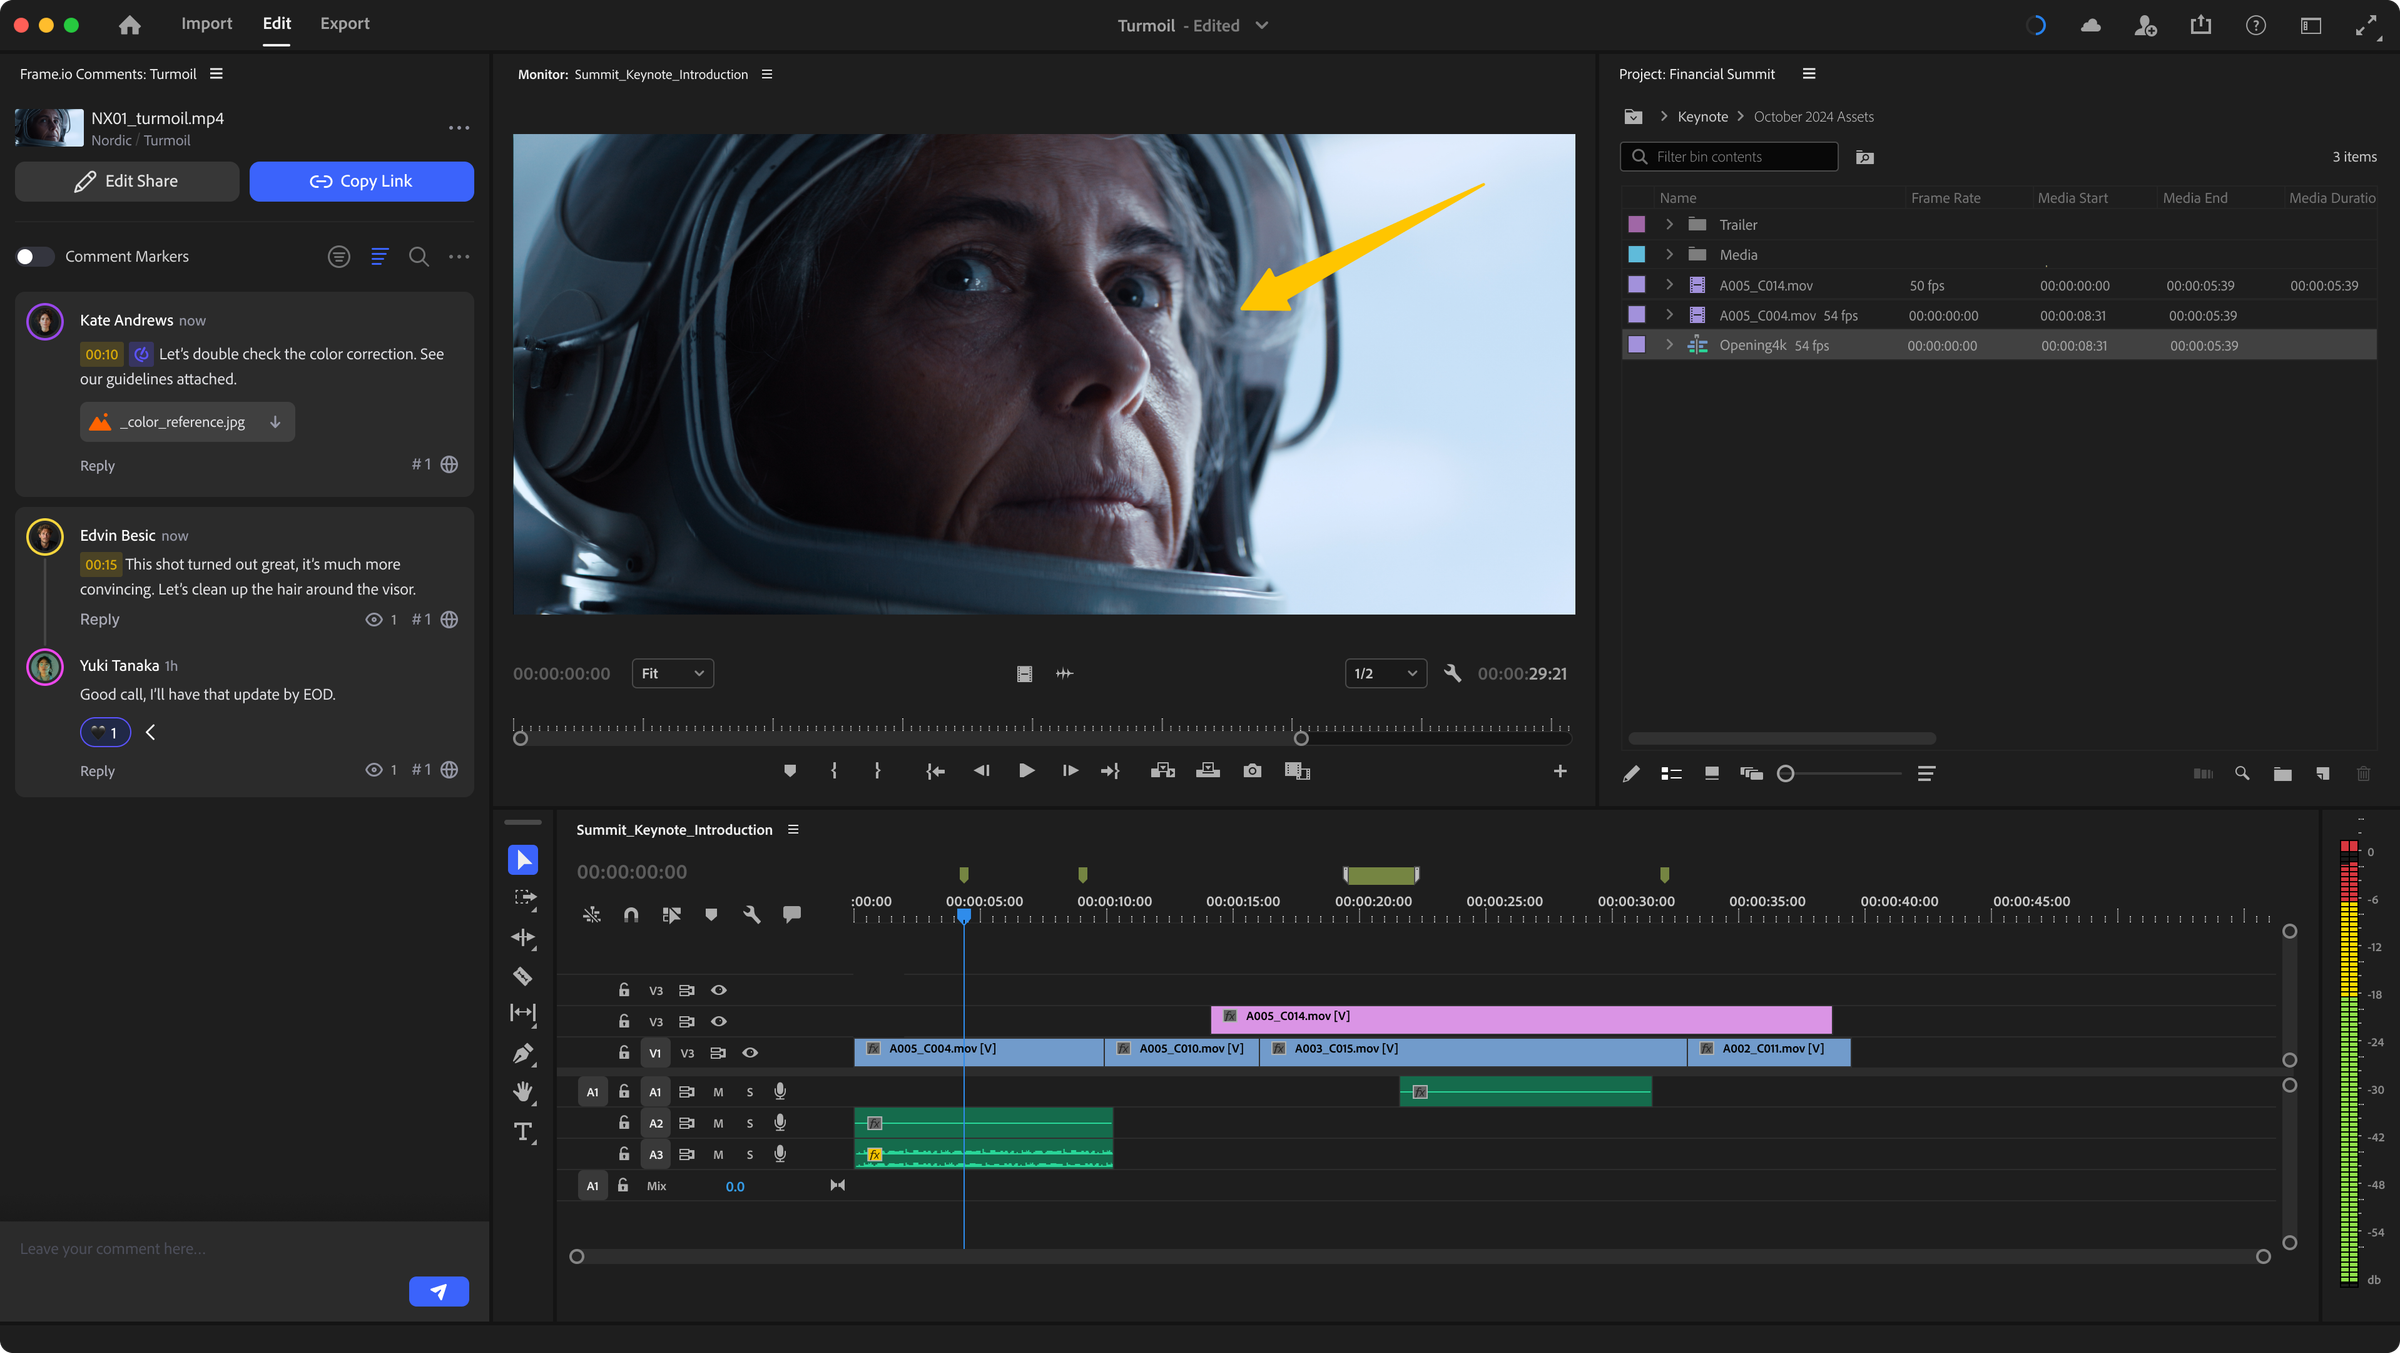The height and width of the screenshot is (1353, 2400).
Task: Switch to the Import tab
Action: [206, 24]
